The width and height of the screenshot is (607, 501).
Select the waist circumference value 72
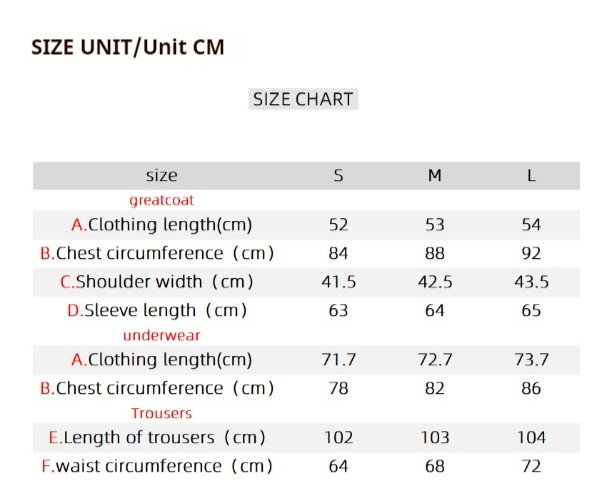(531, 465)
